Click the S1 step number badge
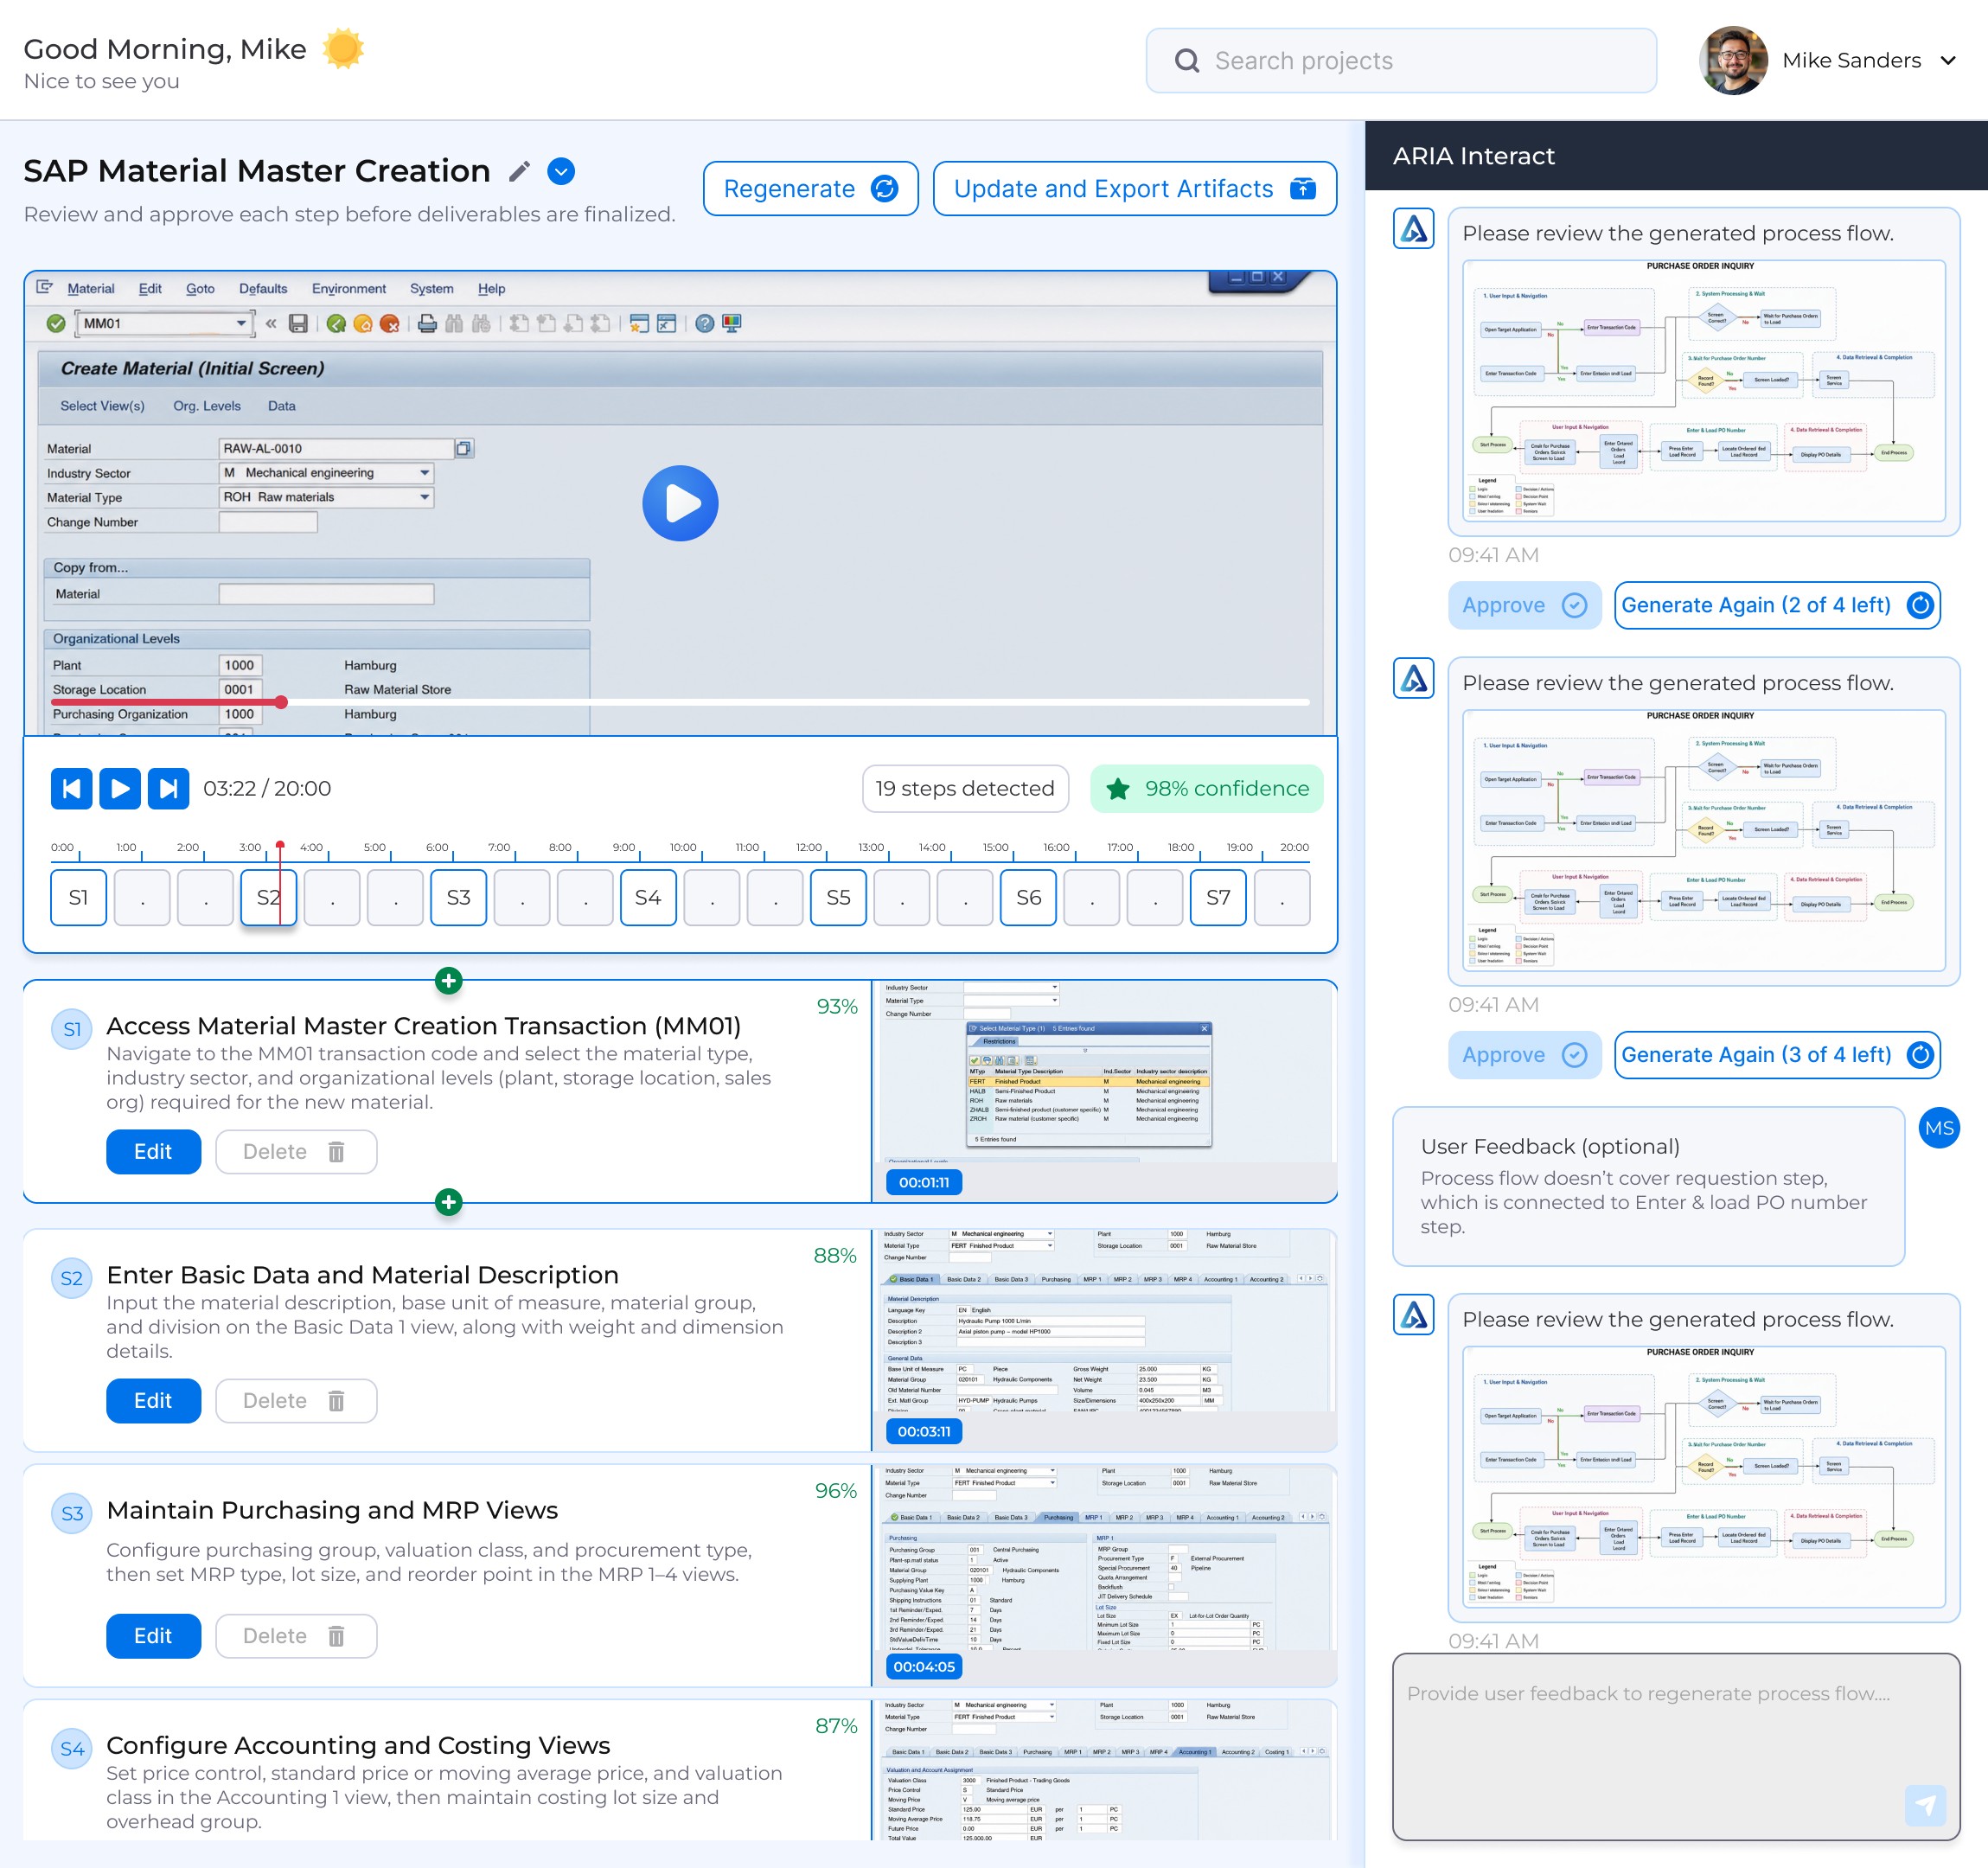This screenshot has width=1988, height=1868. (72, 1029)
